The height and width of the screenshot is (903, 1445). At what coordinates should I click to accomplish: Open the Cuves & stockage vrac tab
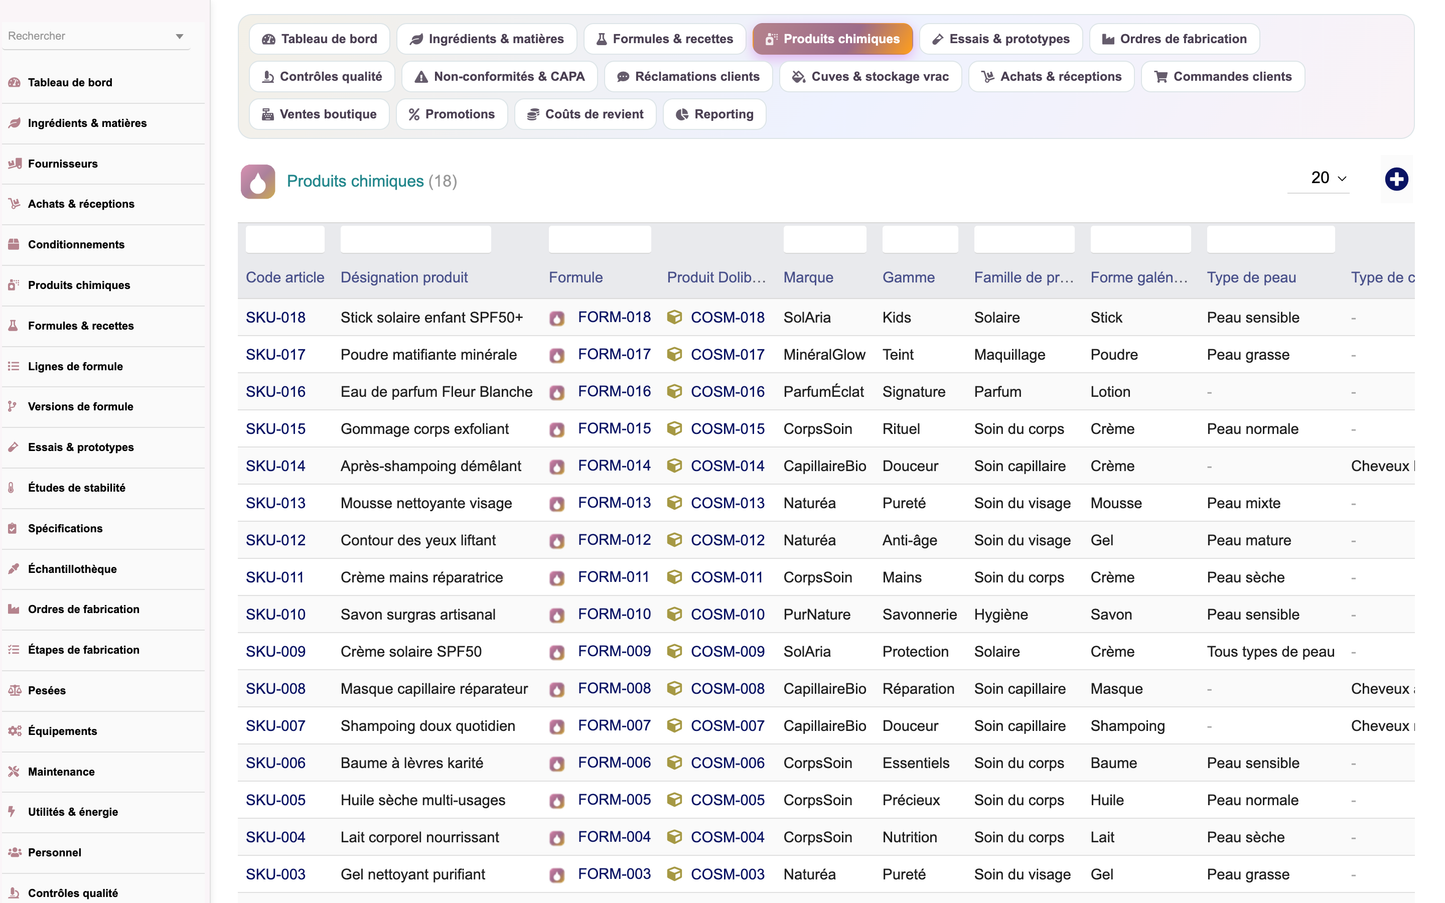click(870, 77)
